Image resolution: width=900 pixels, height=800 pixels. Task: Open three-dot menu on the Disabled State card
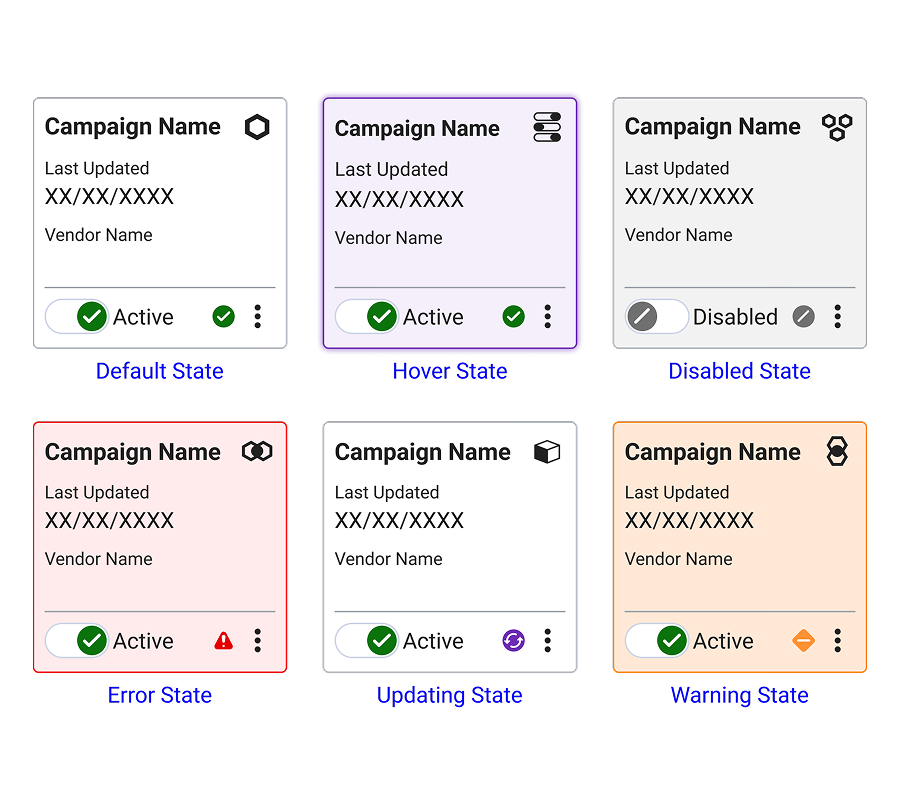(837, 316)
